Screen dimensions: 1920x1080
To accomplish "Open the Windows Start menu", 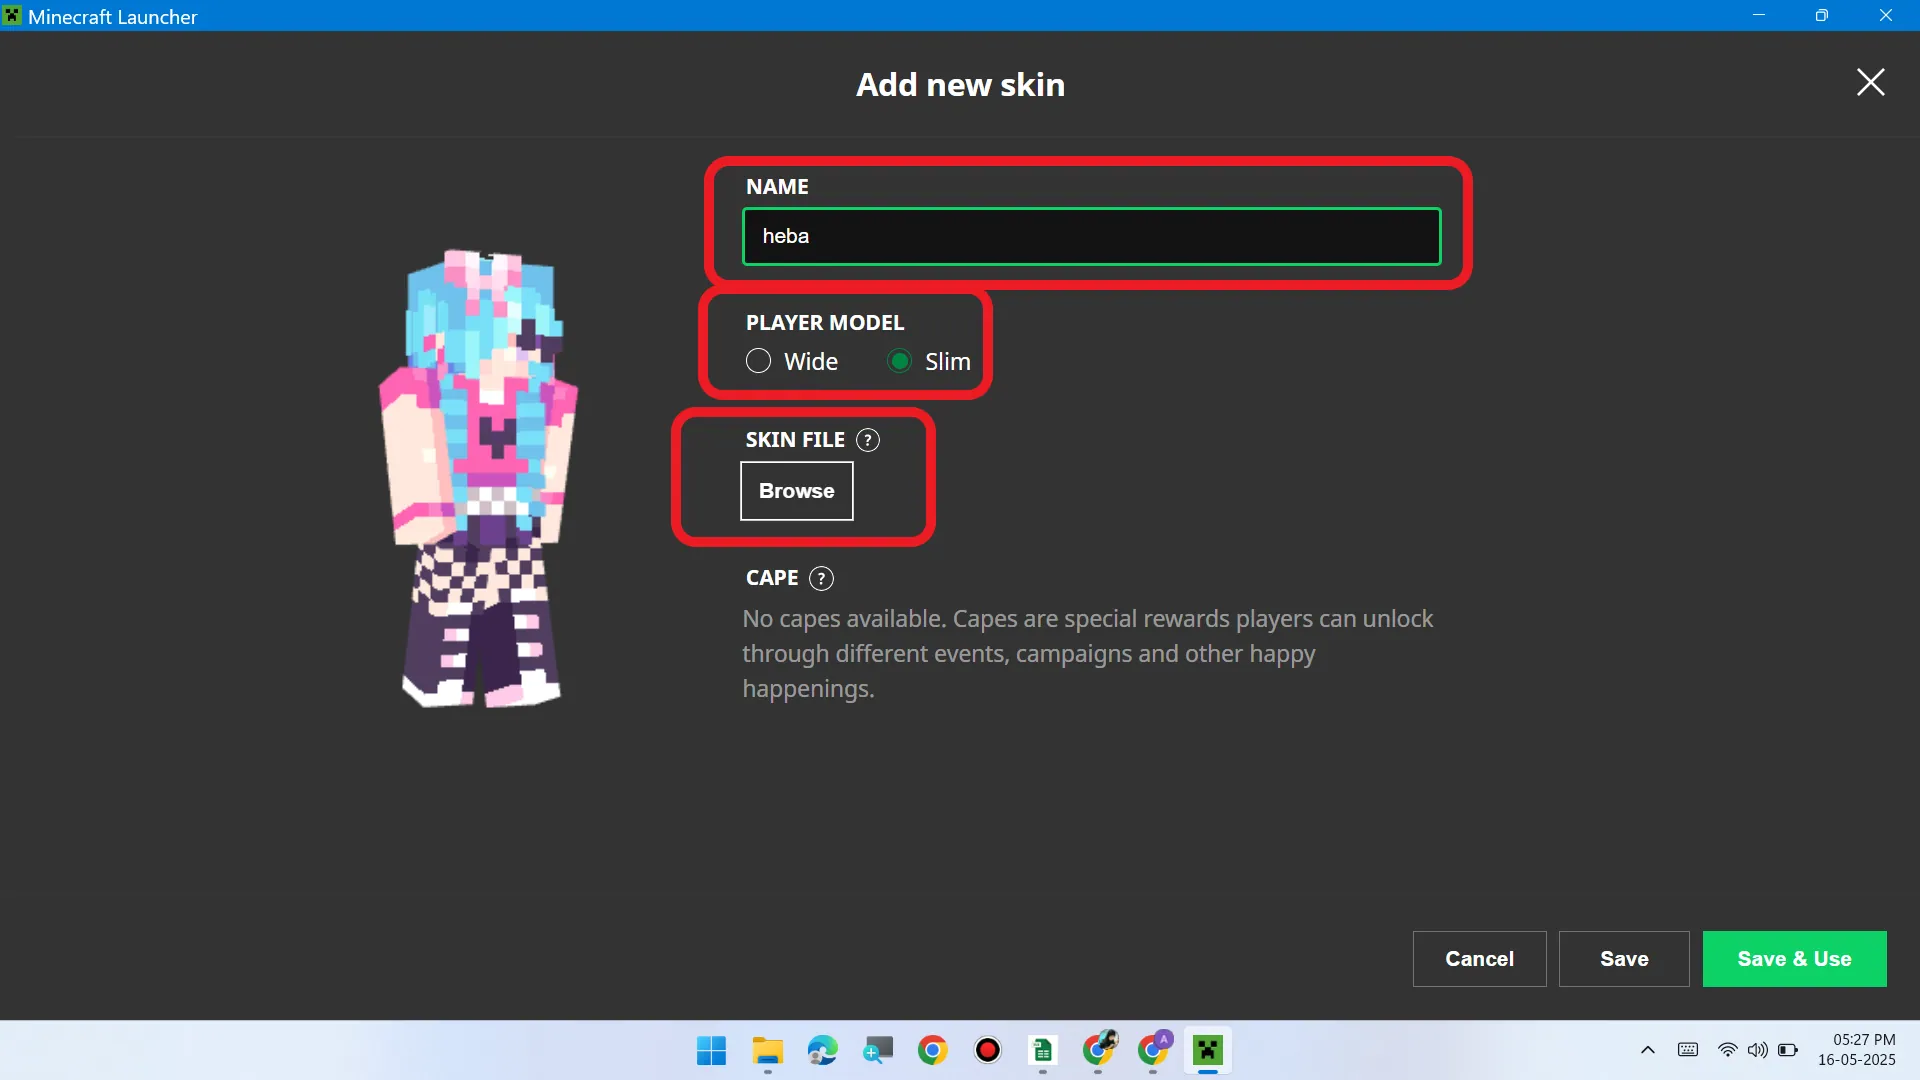I will click(x=712, y=1050).
